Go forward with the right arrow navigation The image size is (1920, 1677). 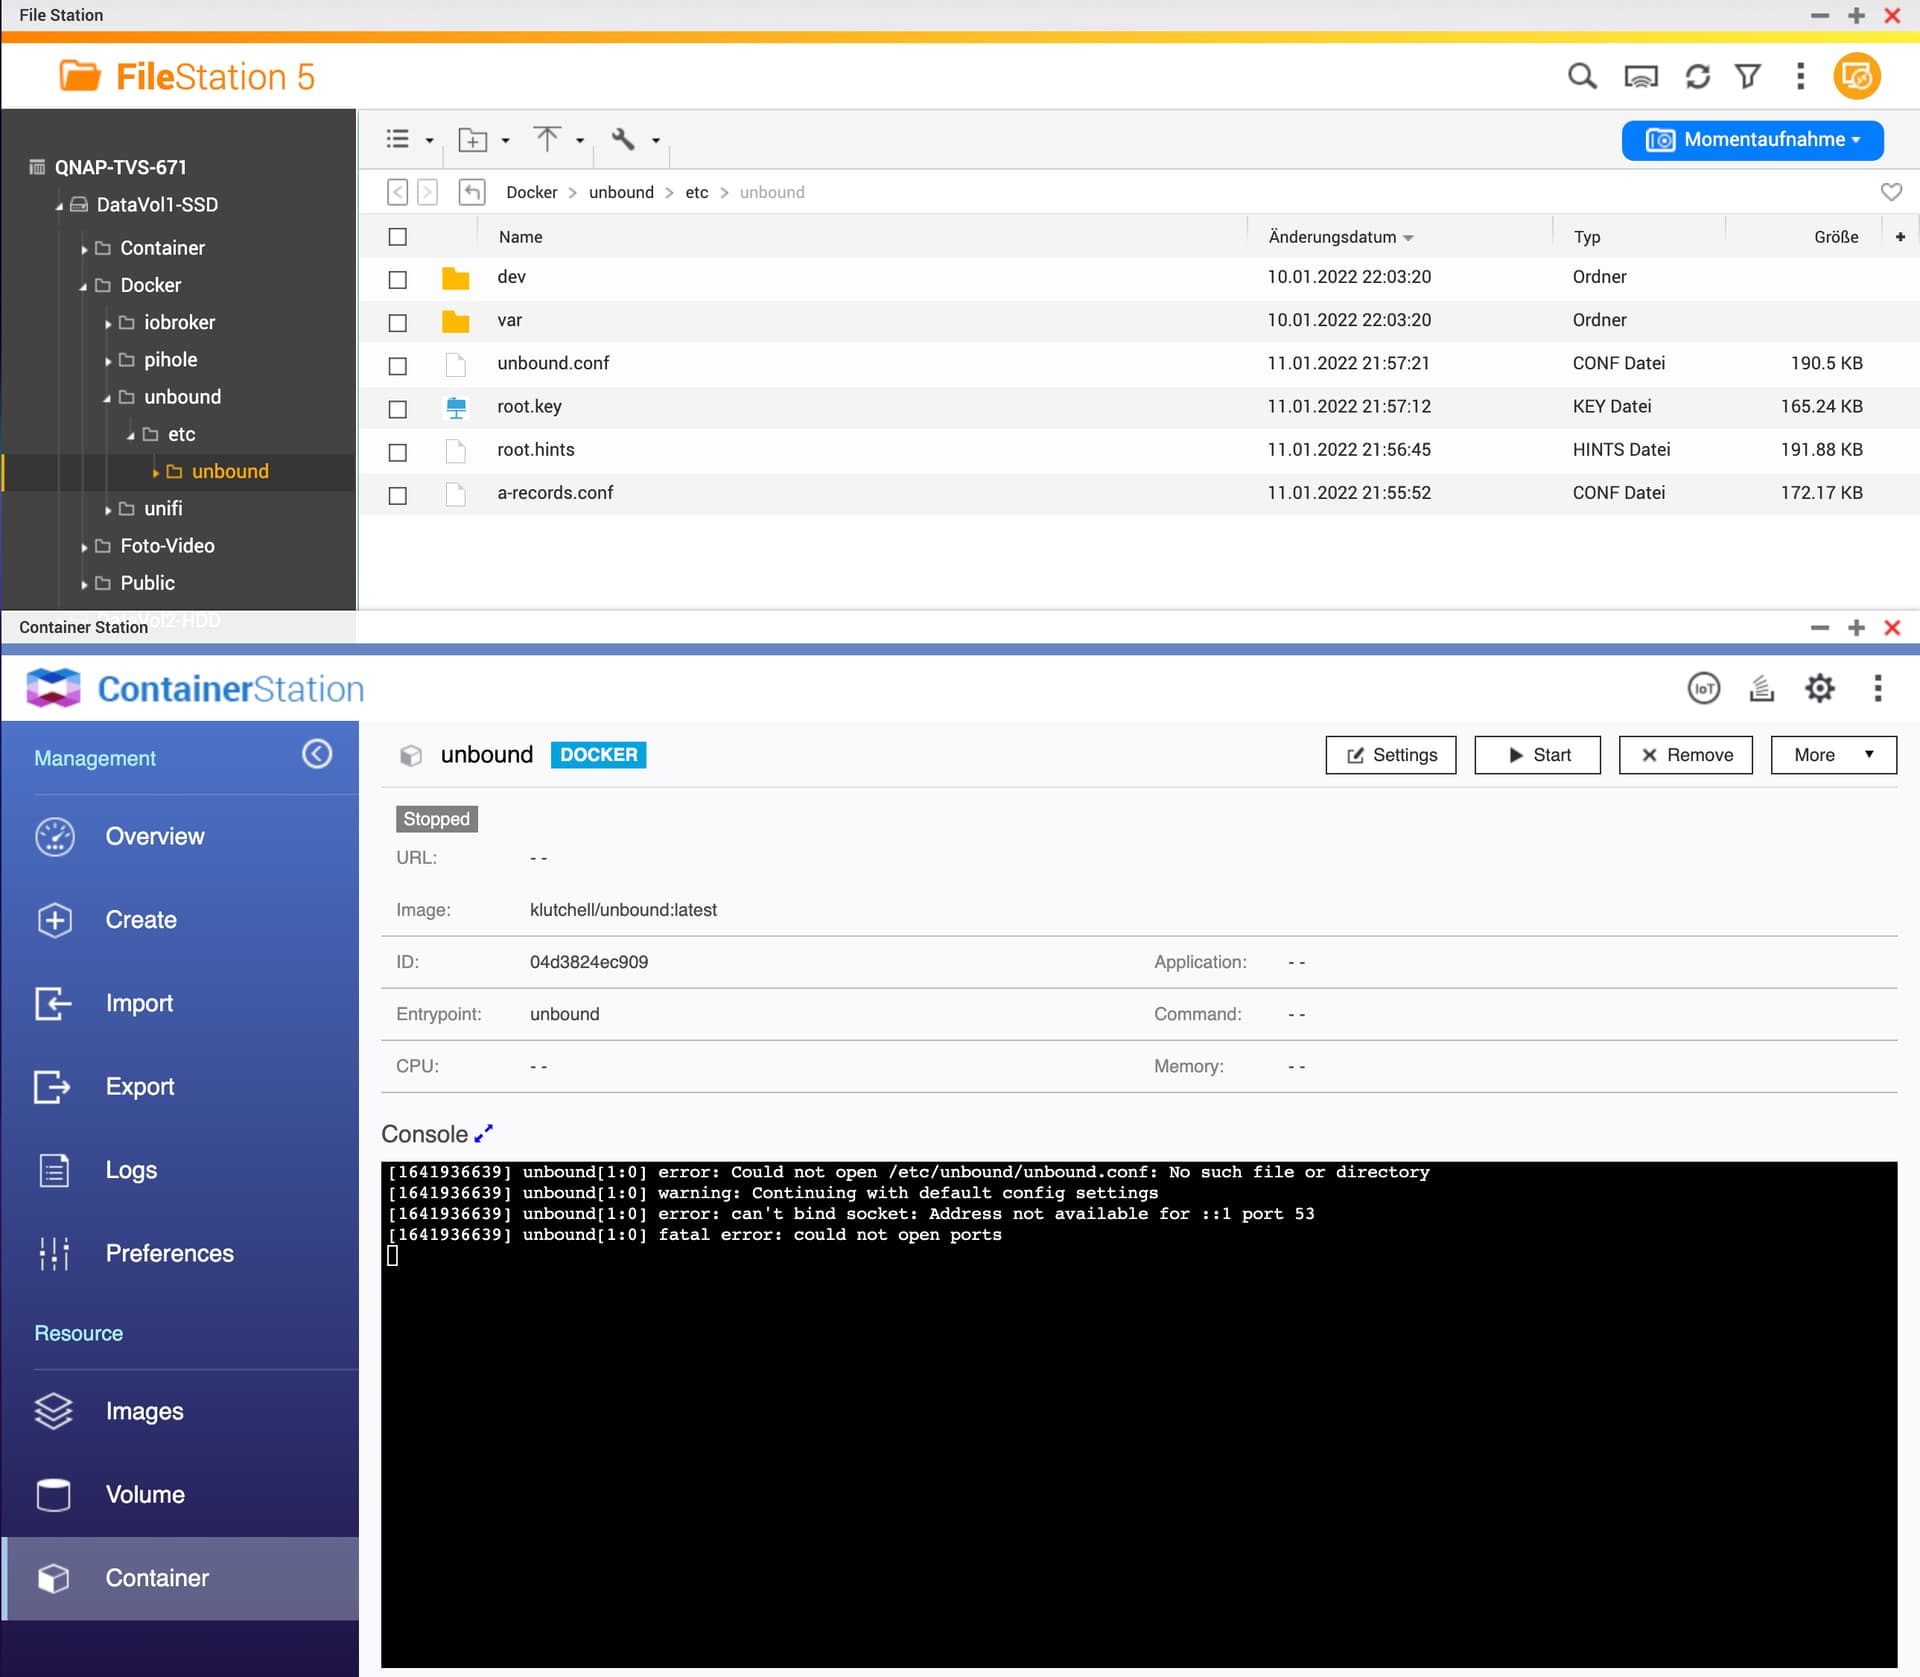(x=427, y=192)
